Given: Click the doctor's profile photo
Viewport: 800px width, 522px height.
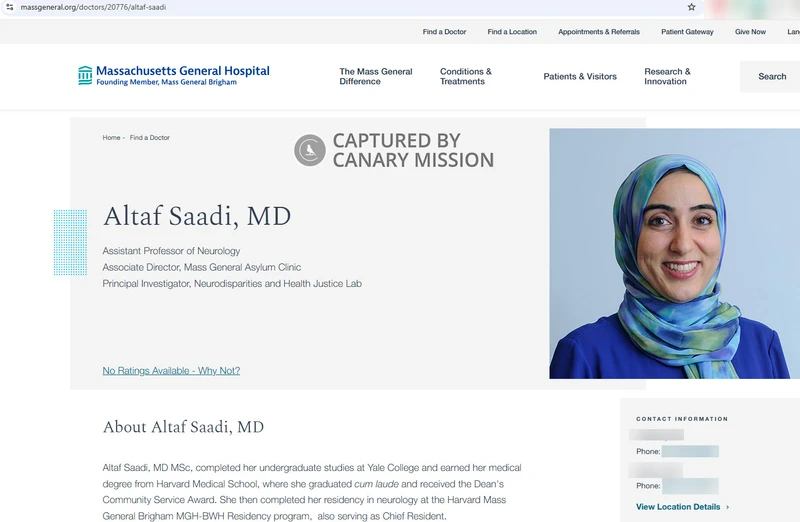Looking at the screenshot, I should (x=674, y=254).
